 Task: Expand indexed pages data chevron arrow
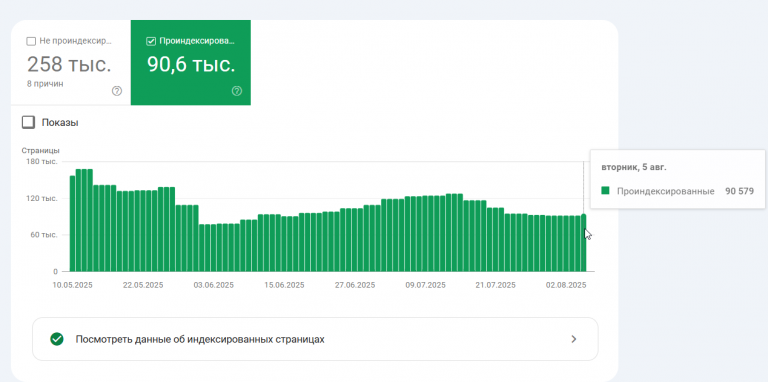click(x=574, y=339)
